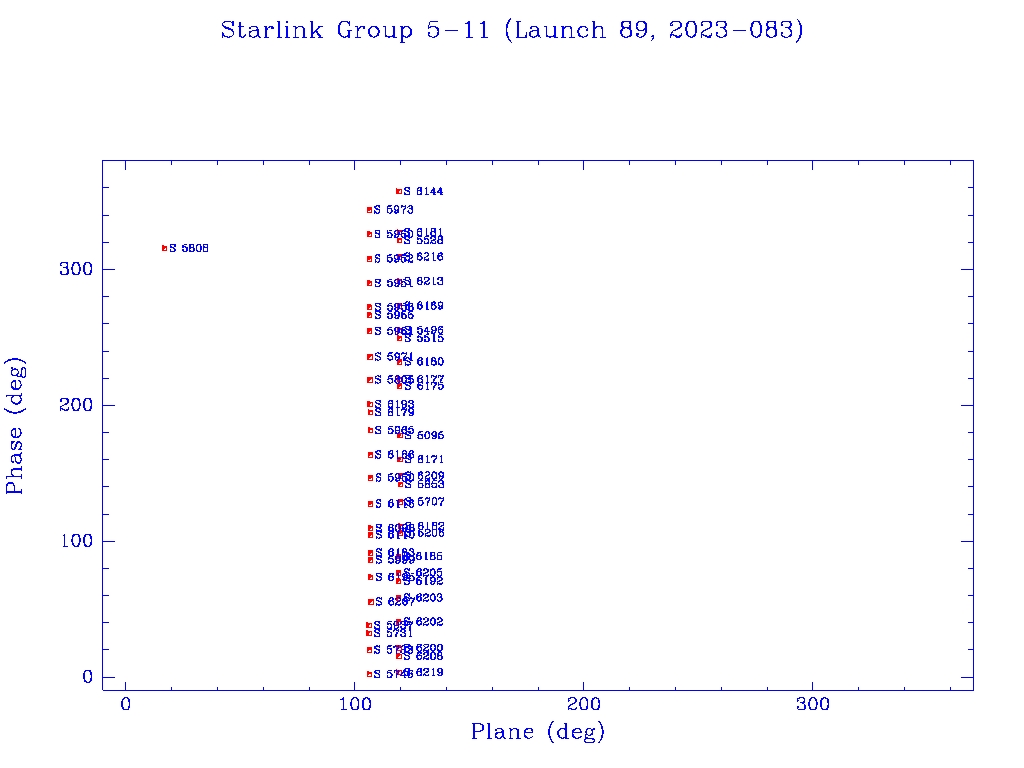The image size is (1024, 768).
Task: Select the "S 5096" satellite label
Action: pyautogui.click(x=424, y=436)
